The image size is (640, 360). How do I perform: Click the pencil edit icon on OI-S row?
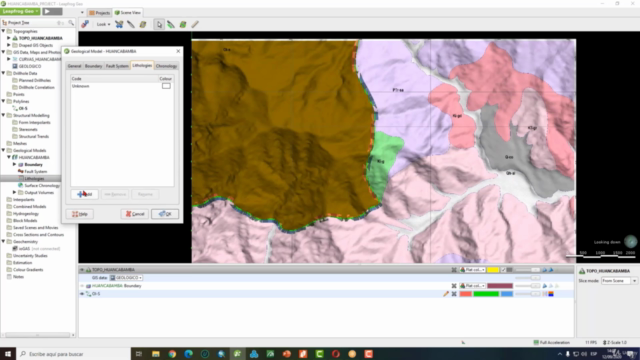pos(446,294)
